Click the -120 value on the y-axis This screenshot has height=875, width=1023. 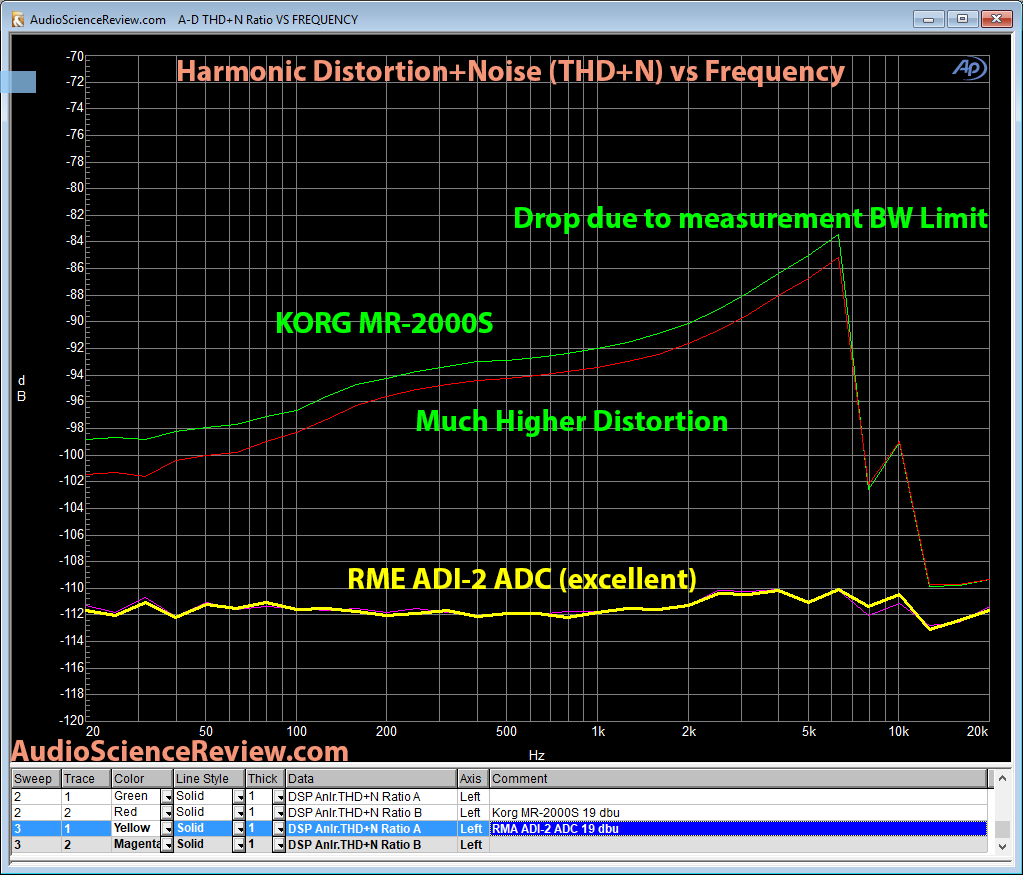click(72, 720)
